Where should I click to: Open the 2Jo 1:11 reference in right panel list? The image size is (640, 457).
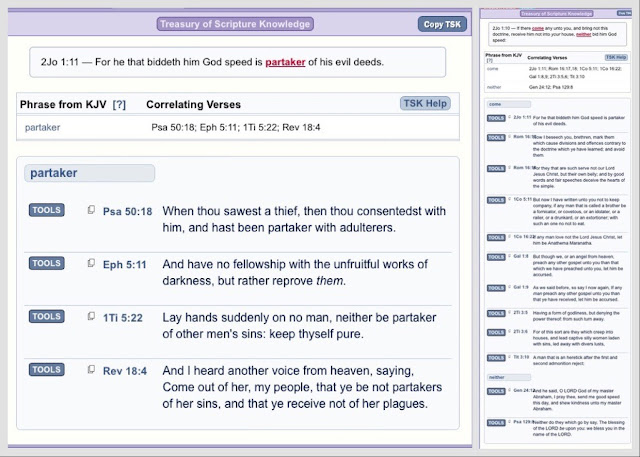click(522, 118)
